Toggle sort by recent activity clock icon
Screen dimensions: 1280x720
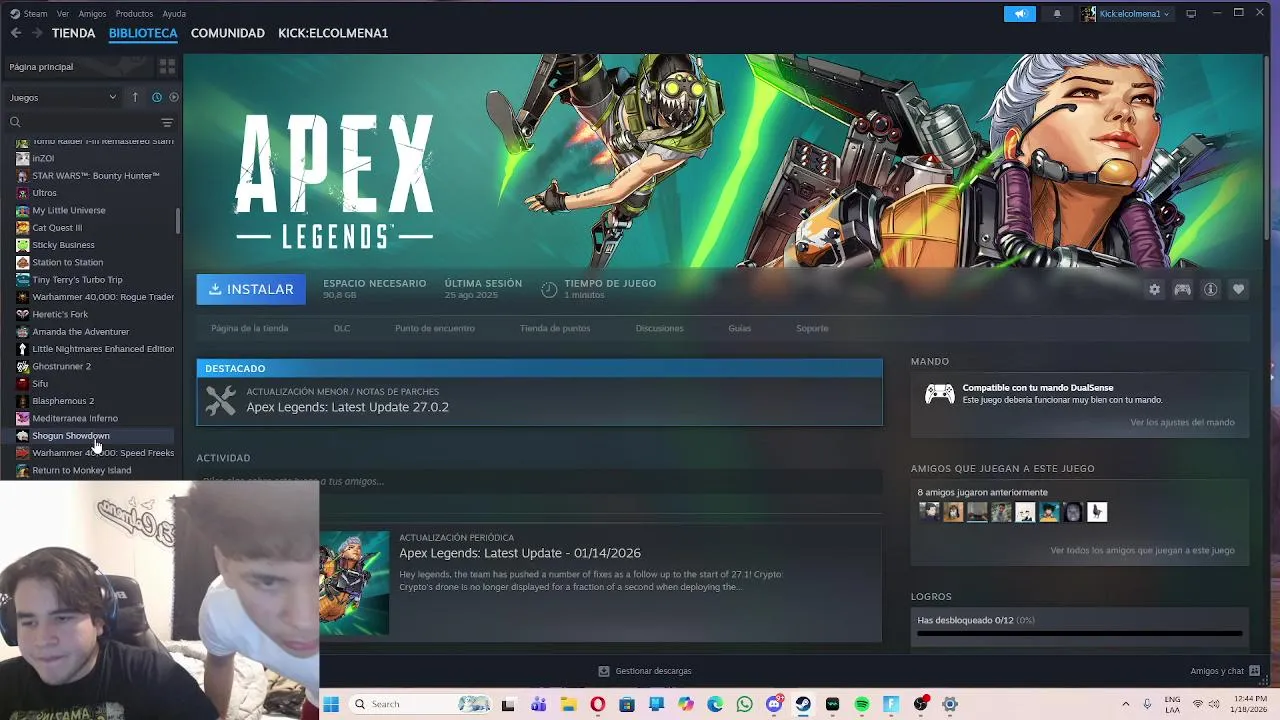pyautogui.click(x=157, y=97)
